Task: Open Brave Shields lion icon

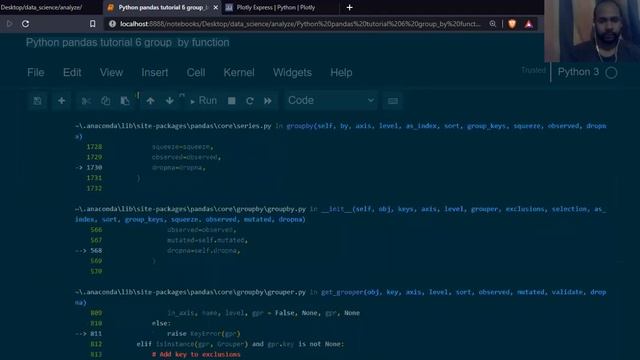Action: coord(512,24)
